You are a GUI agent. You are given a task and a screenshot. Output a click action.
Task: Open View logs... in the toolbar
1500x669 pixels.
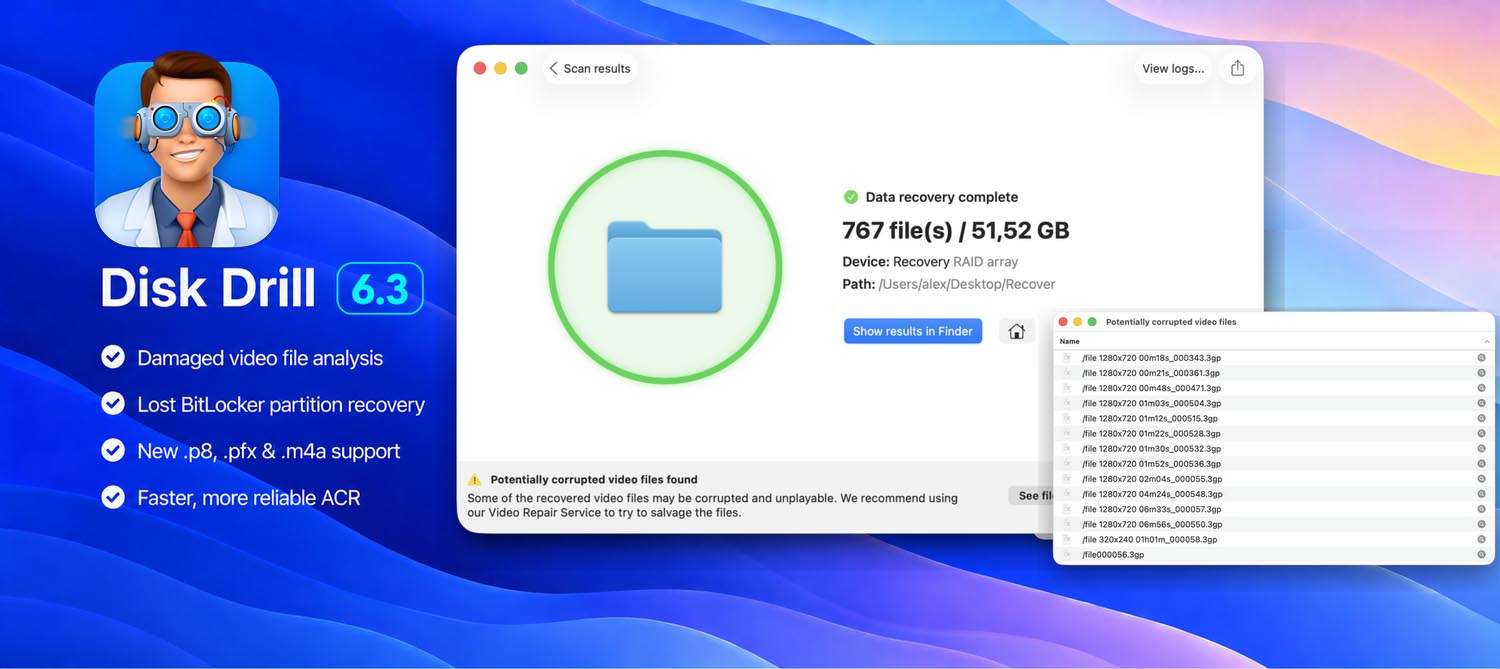1173,68
